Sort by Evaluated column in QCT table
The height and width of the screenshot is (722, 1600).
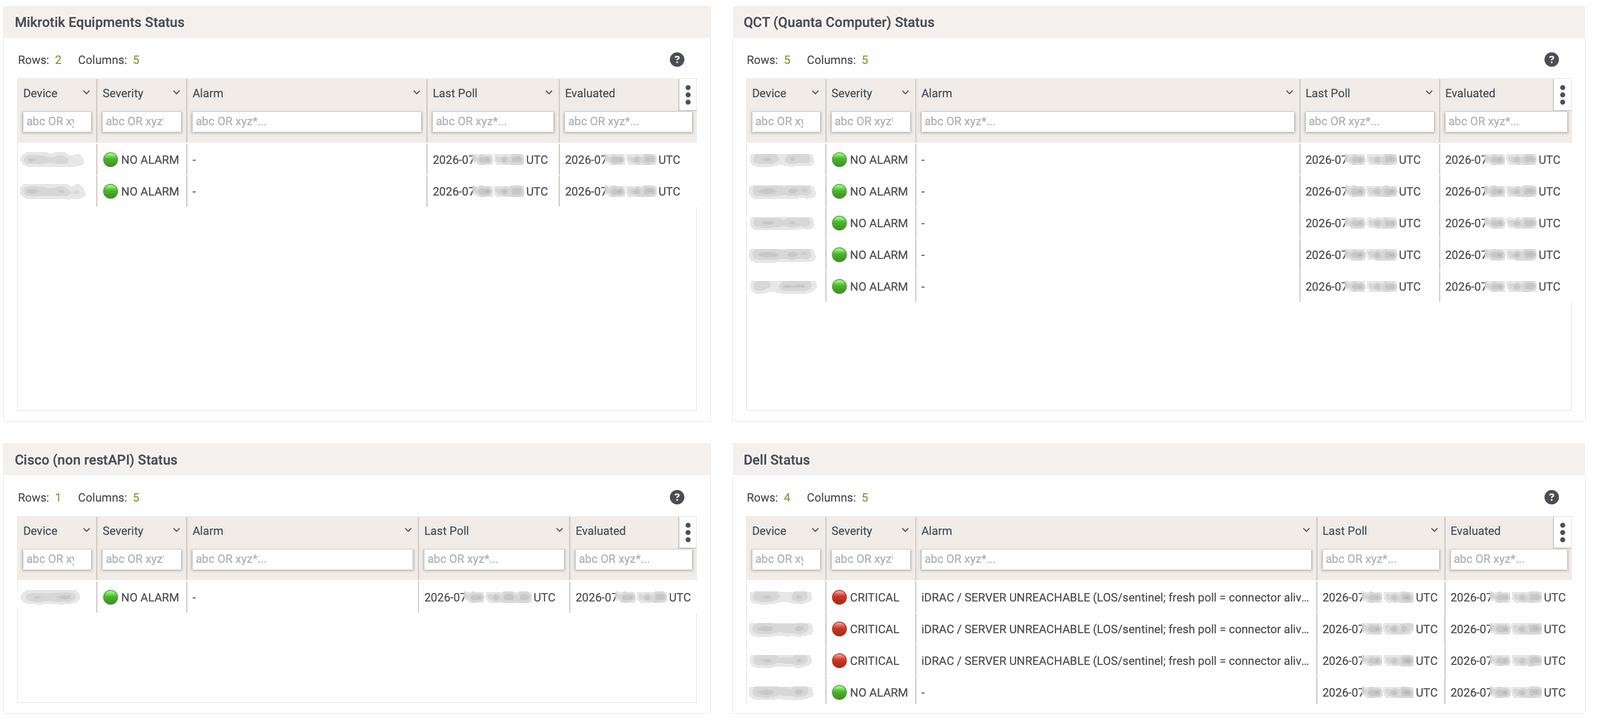coord(1470,93)
